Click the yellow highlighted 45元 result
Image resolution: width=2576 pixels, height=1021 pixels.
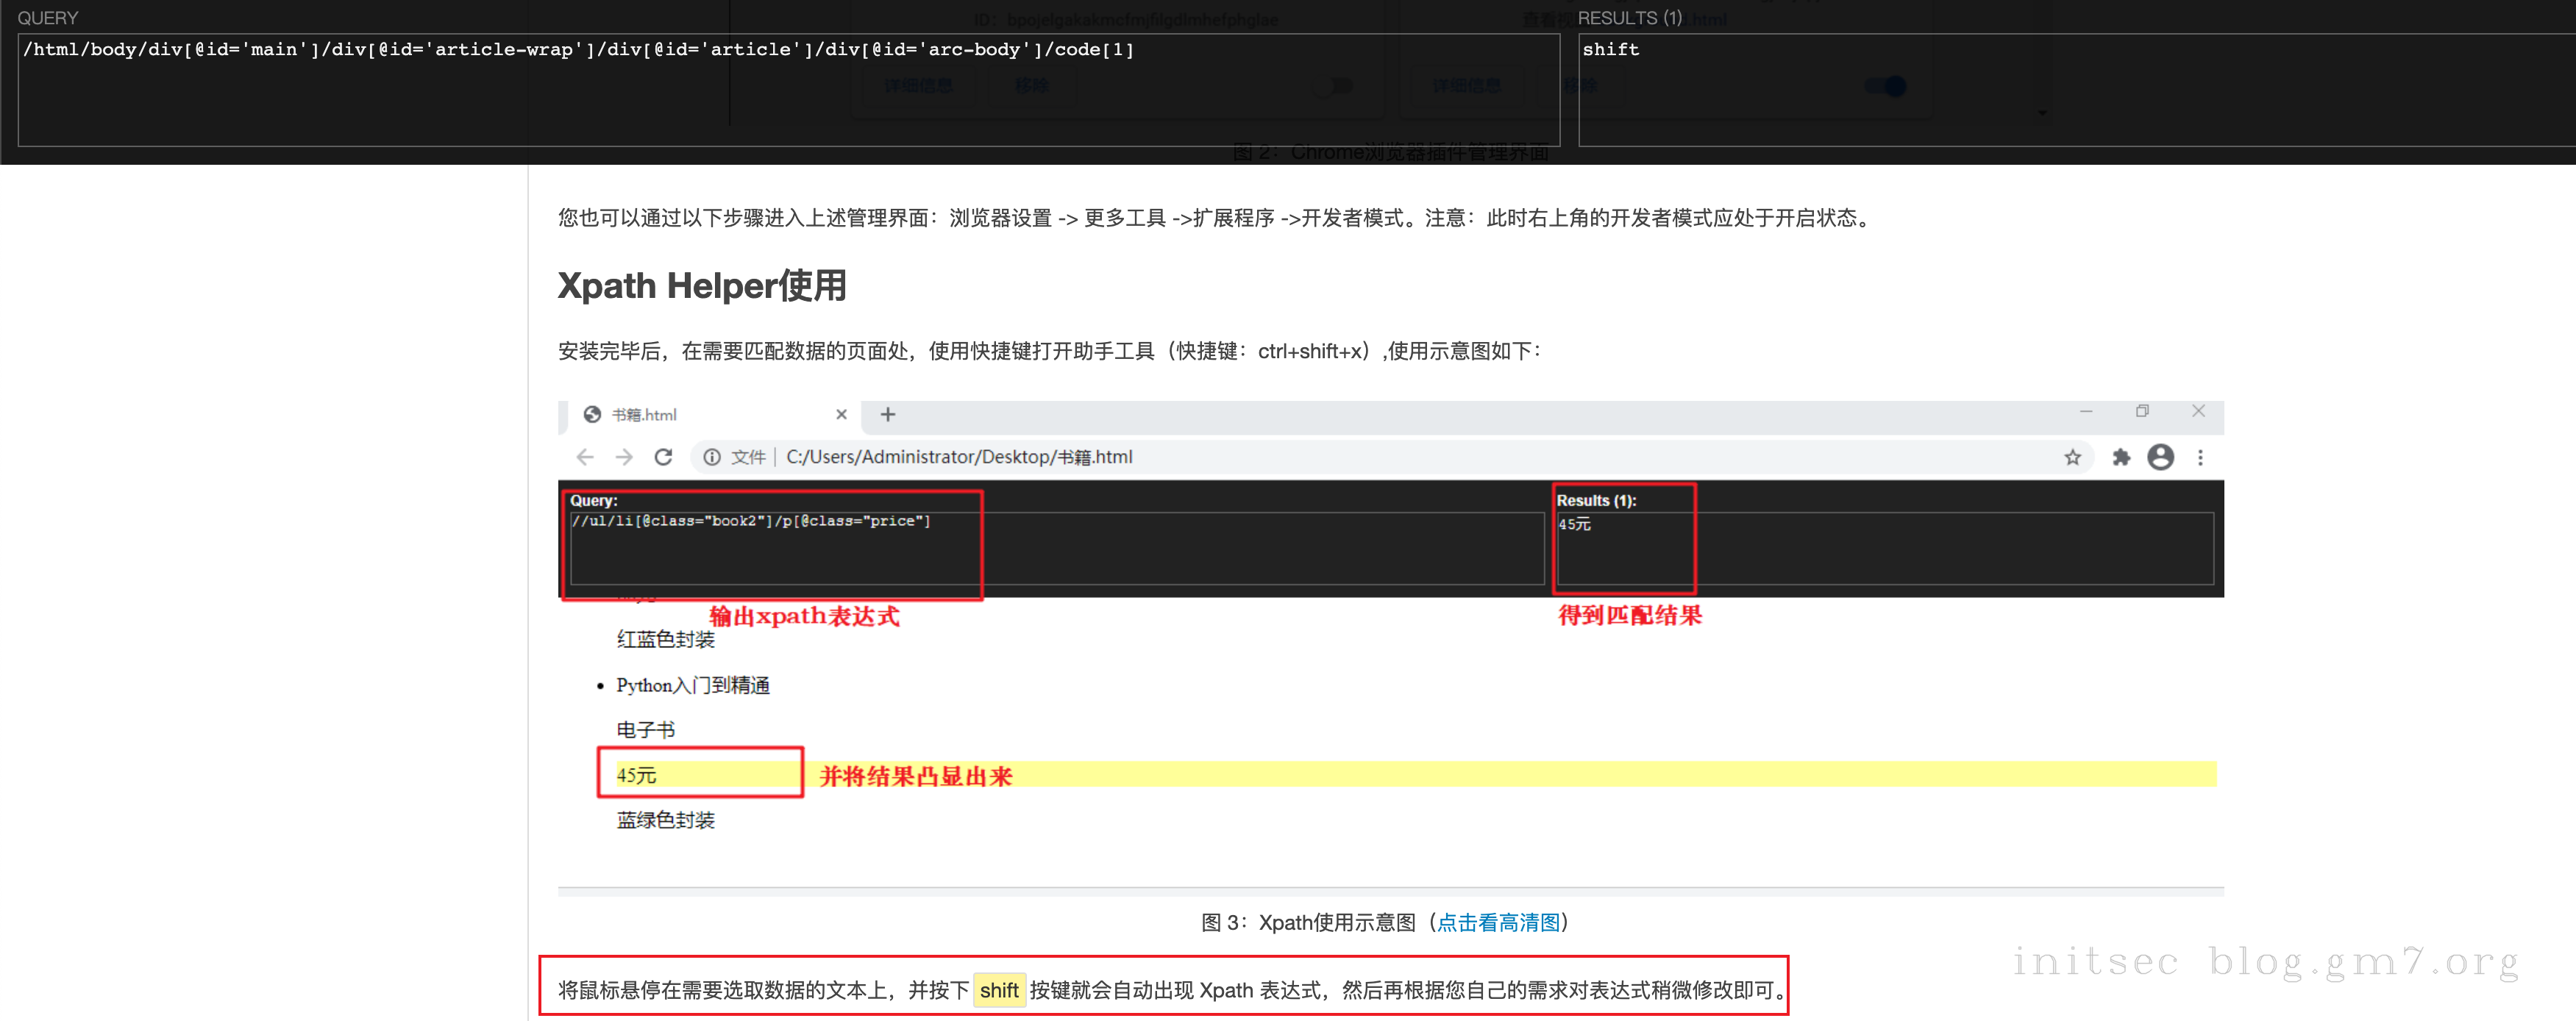tap(637, 775)
